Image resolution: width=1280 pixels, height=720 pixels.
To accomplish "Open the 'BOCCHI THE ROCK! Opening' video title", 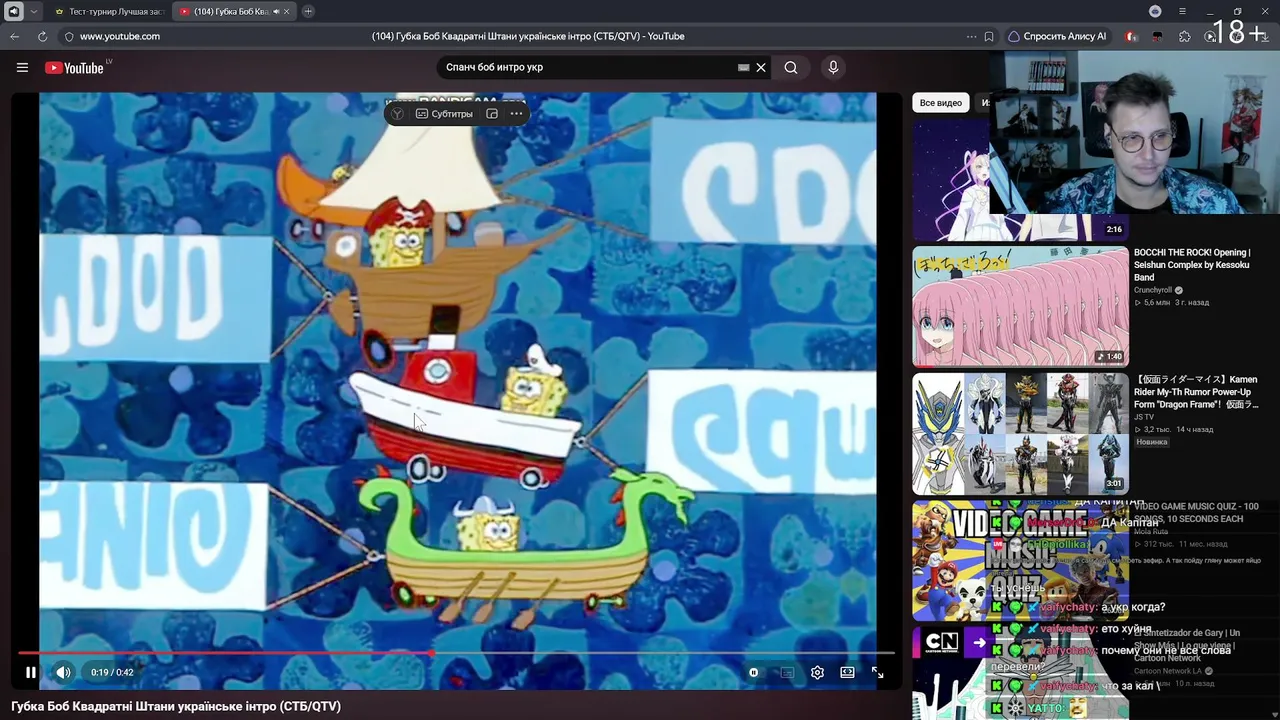I will tap(1192, 265).
